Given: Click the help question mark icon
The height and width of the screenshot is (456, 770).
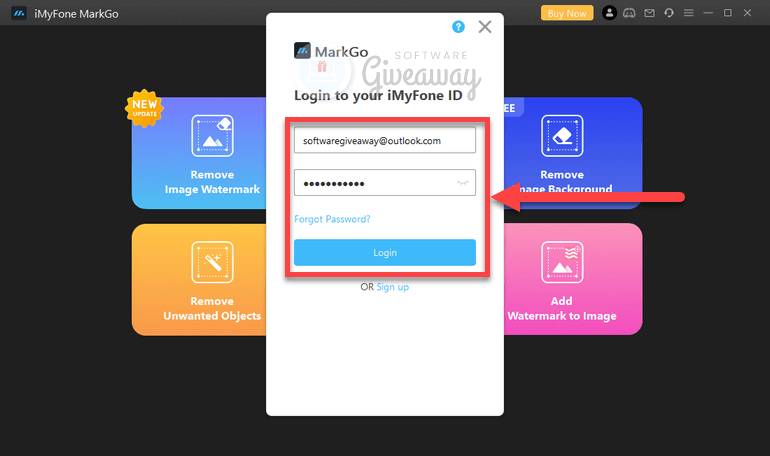Looking at the screenshot, I should coord(458,27).
